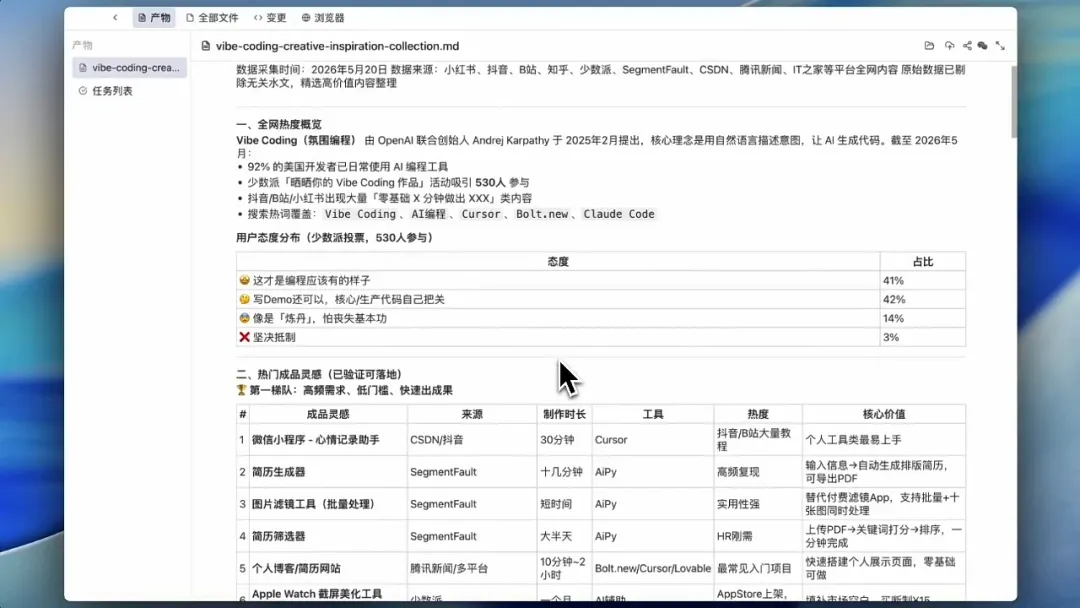Image resolution: width=1080 pixels, height=608 pixels.
Task: Click the 实用性强 cell
Action: click(758, 504)
